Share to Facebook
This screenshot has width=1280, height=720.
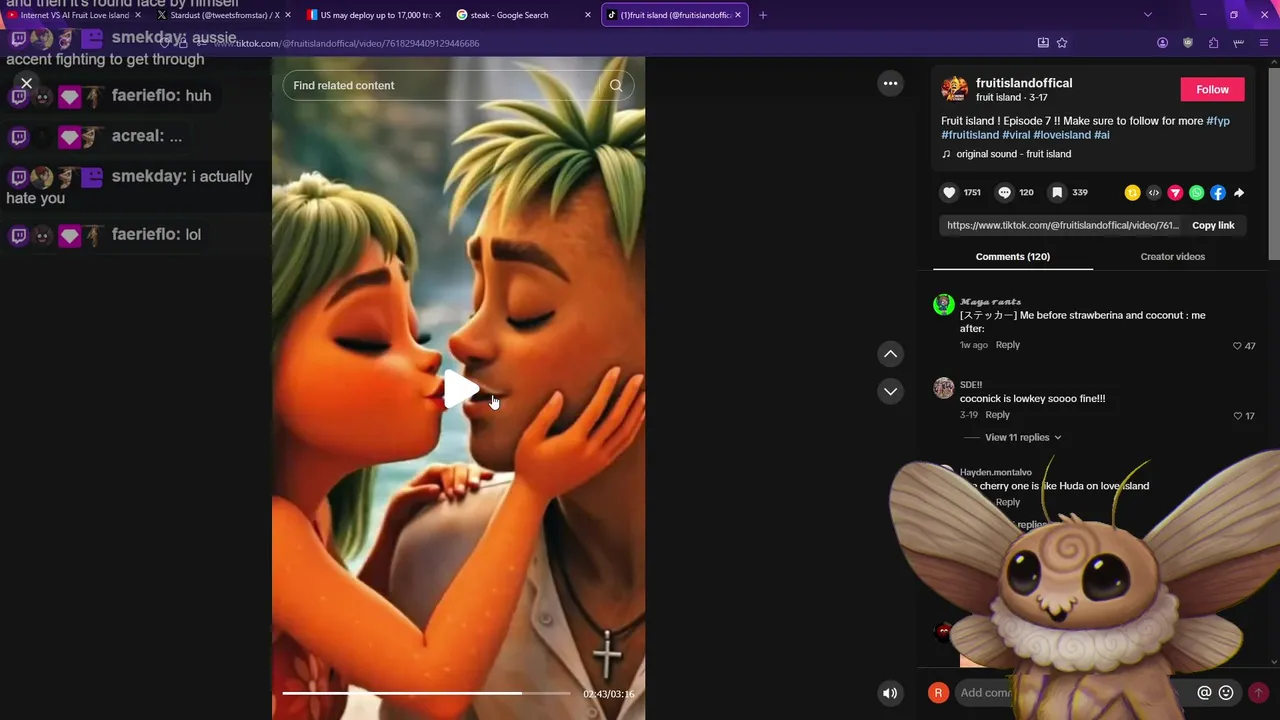coord(1217,193)
